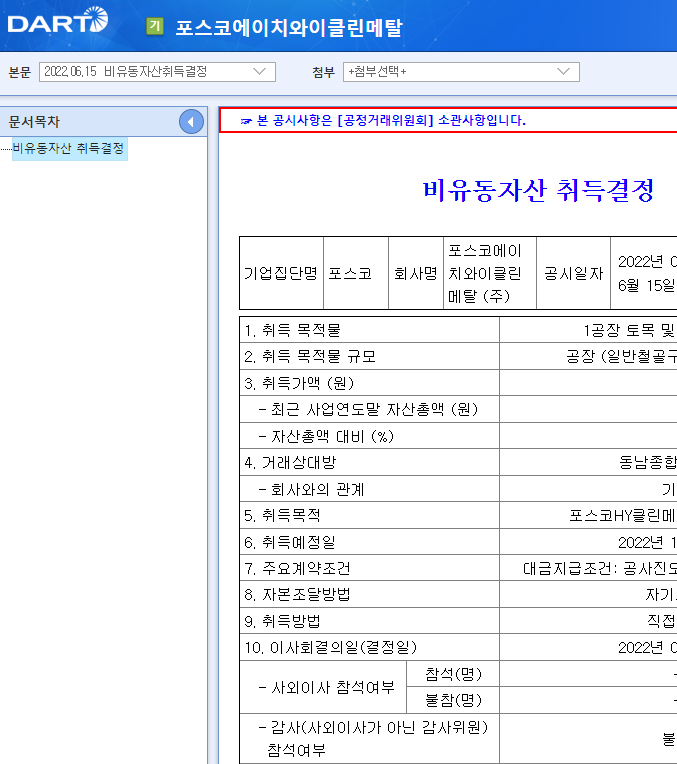Click the 회사명 header cell

pyautogui.click(x=416, y=273)
